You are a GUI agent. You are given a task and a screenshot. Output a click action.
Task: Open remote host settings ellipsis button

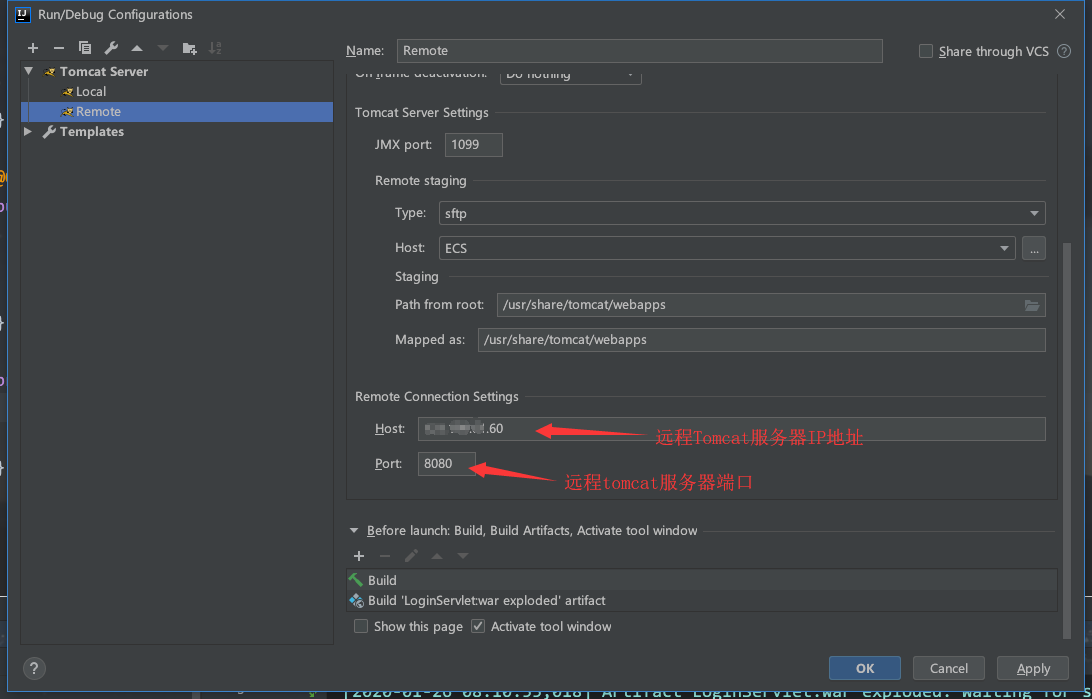click(1034, 248)
